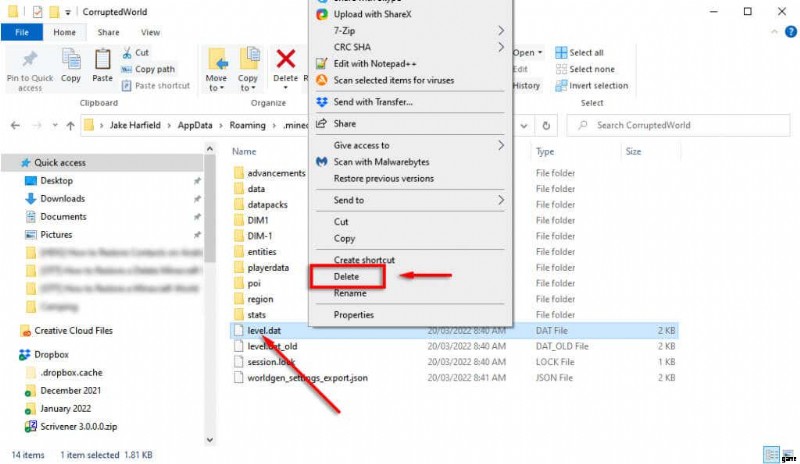800x464 pixels.
Task: Click the Move to folder icon
Action: [216, 60]
